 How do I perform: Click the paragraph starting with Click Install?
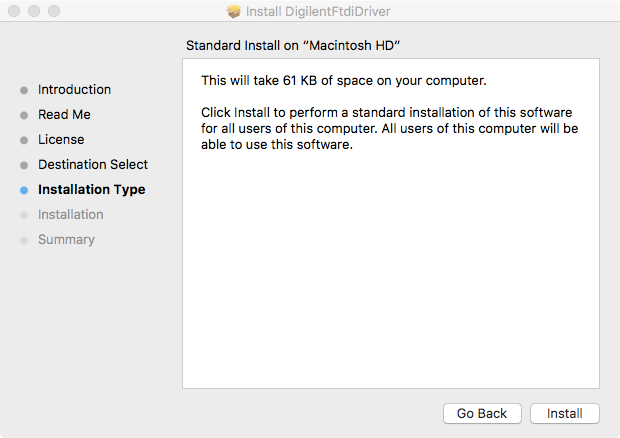389,128
